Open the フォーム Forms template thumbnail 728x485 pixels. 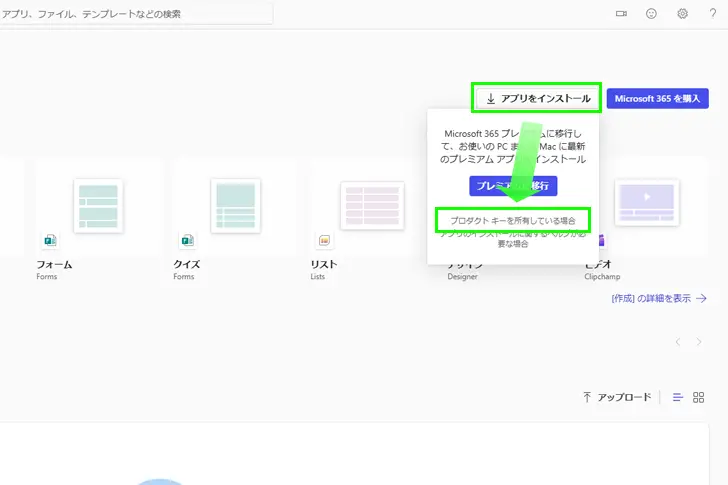point(98,206)
